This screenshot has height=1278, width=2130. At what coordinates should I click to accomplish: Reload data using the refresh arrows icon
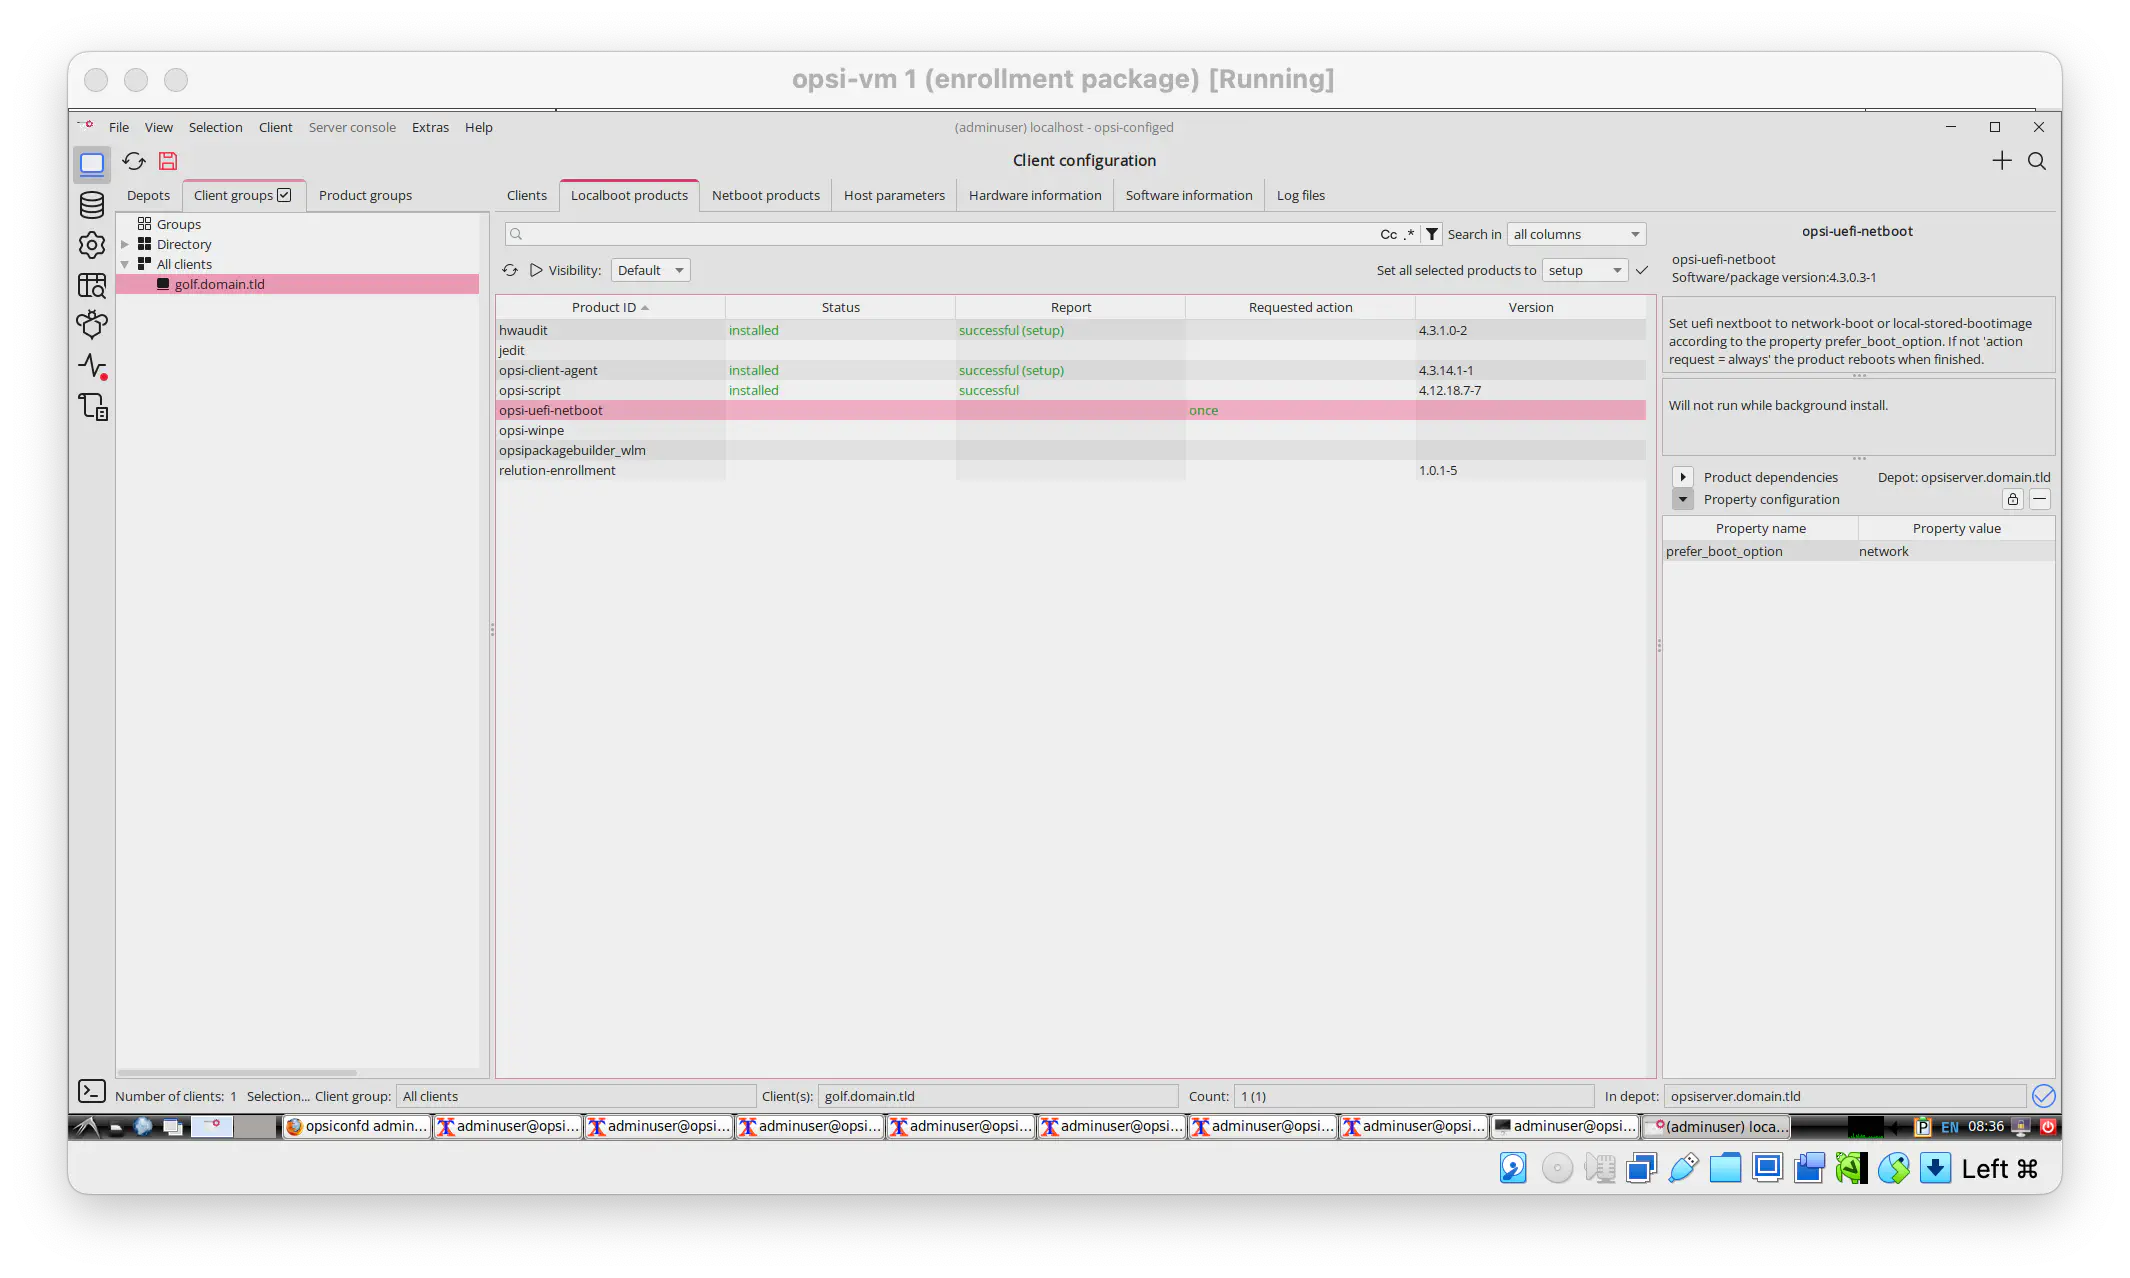tap(133, 161)
